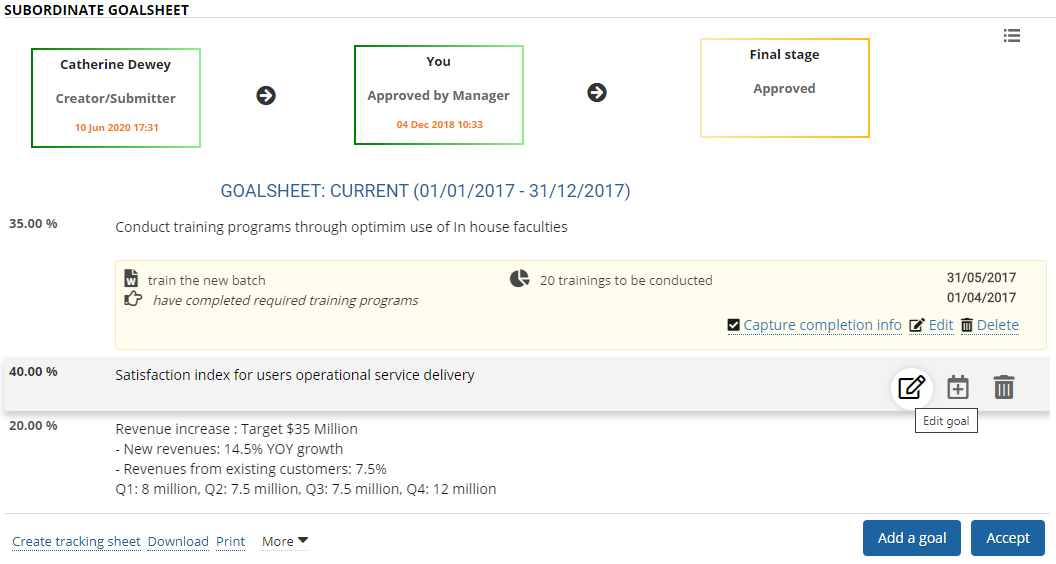This screenshot has height=564, width=1056.
Task: Click the thumbs-up icon beside completed training programs
Action: point(132,299)
